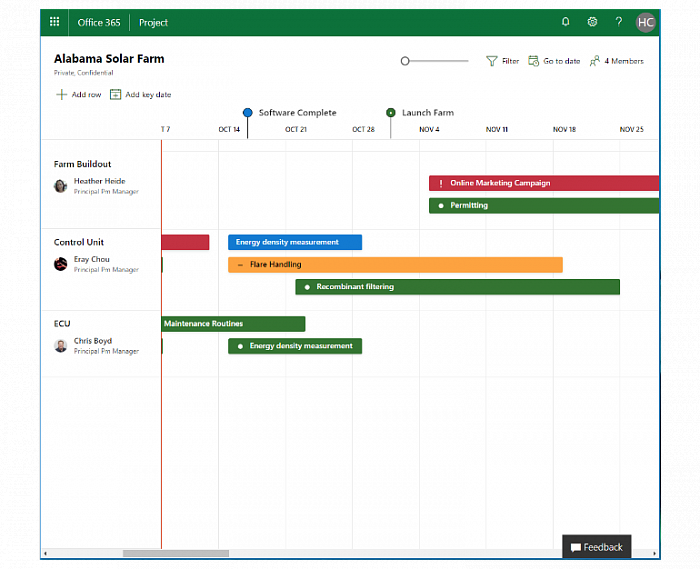The width and height of the screenshot is (700, 569).
Task: Open the Feedback button
Action: point(597,547)
